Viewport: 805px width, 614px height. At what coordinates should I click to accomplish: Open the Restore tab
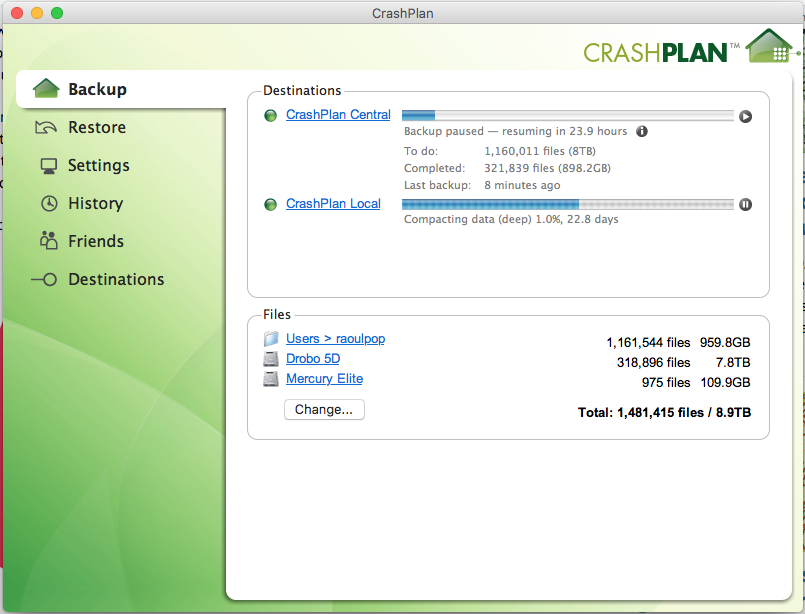[x=97, y=127]
